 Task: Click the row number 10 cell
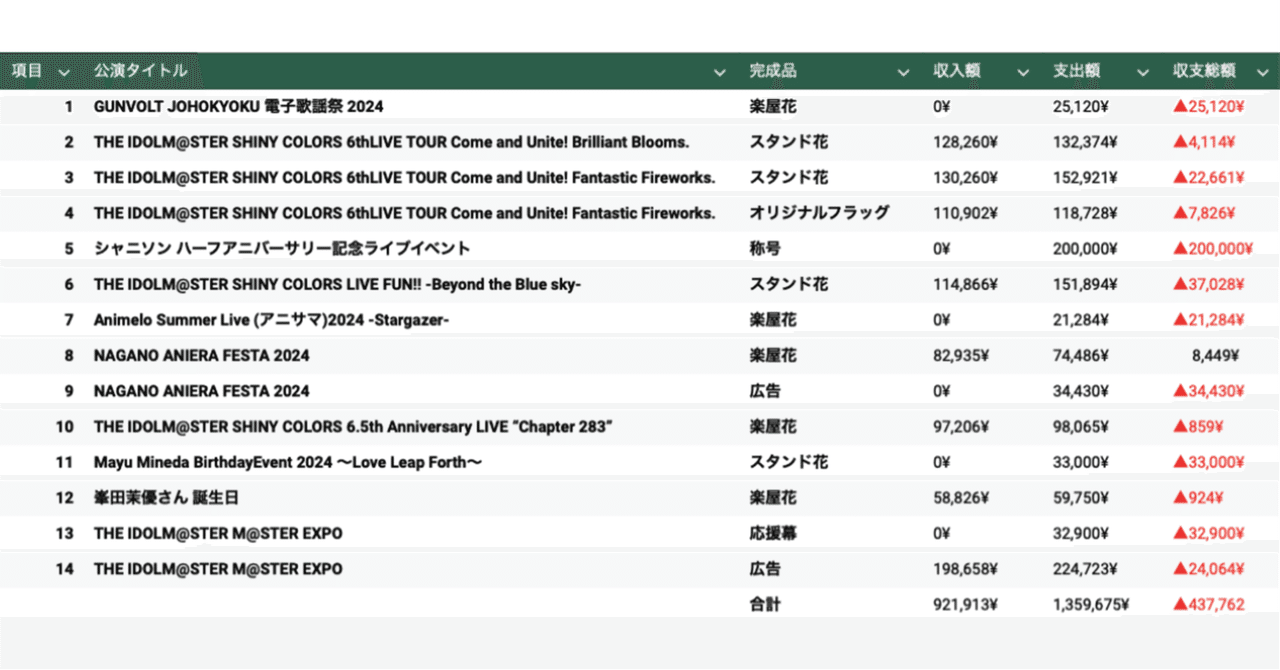coord(65,427)
